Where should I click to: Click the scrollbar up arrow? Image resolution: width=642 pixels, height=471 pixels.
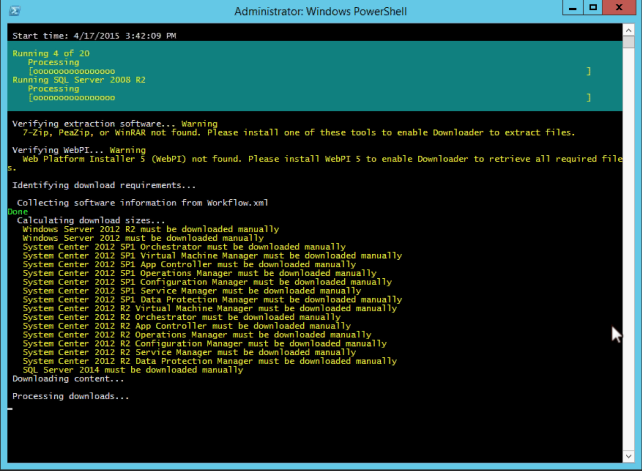pyautogui.click(x=628, y=30)
